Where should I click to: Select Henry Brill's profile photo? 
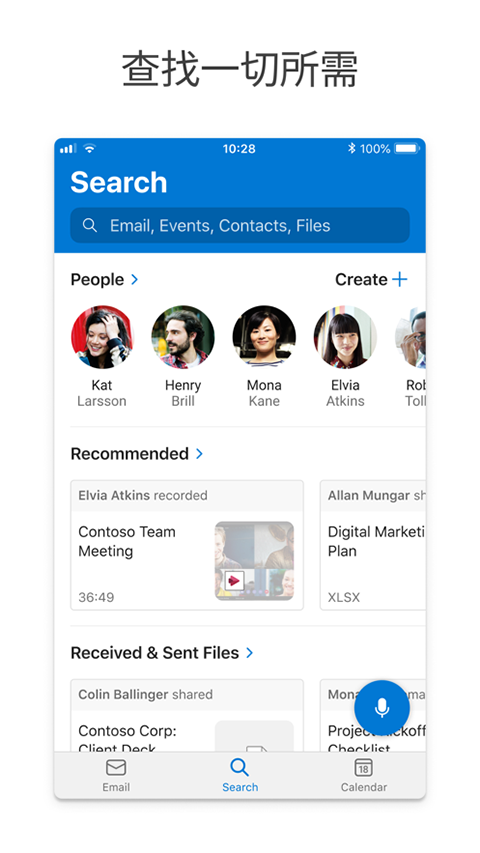click(x=183, y=337)
